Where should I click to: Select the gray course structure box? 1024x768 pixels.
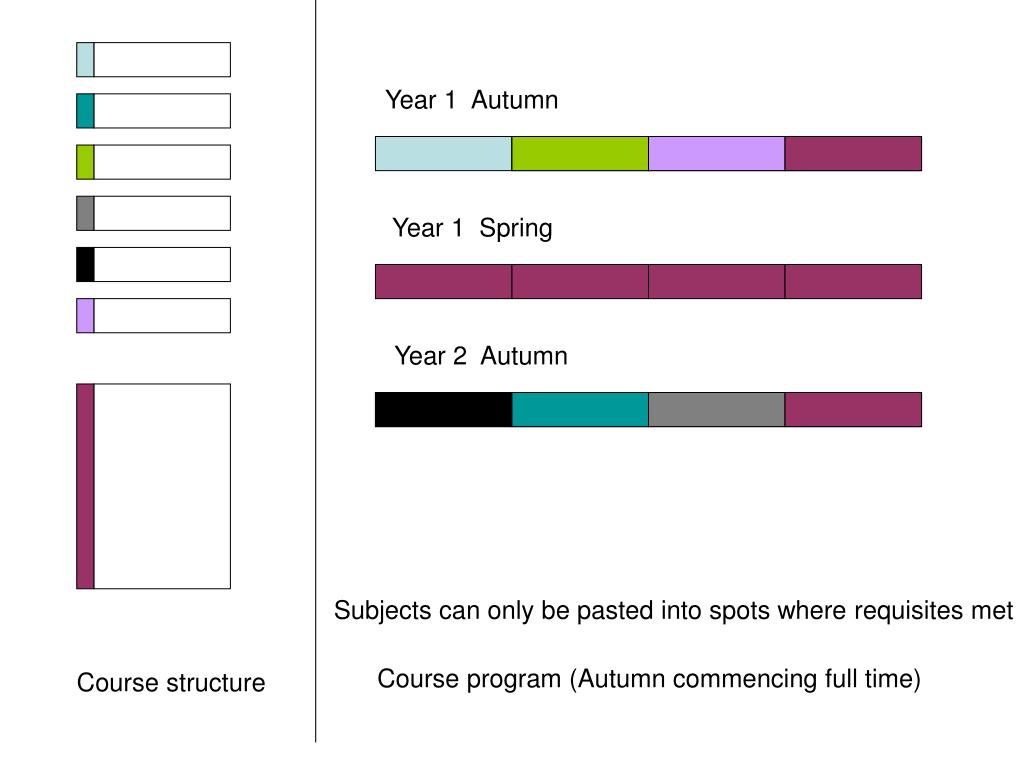153,213
